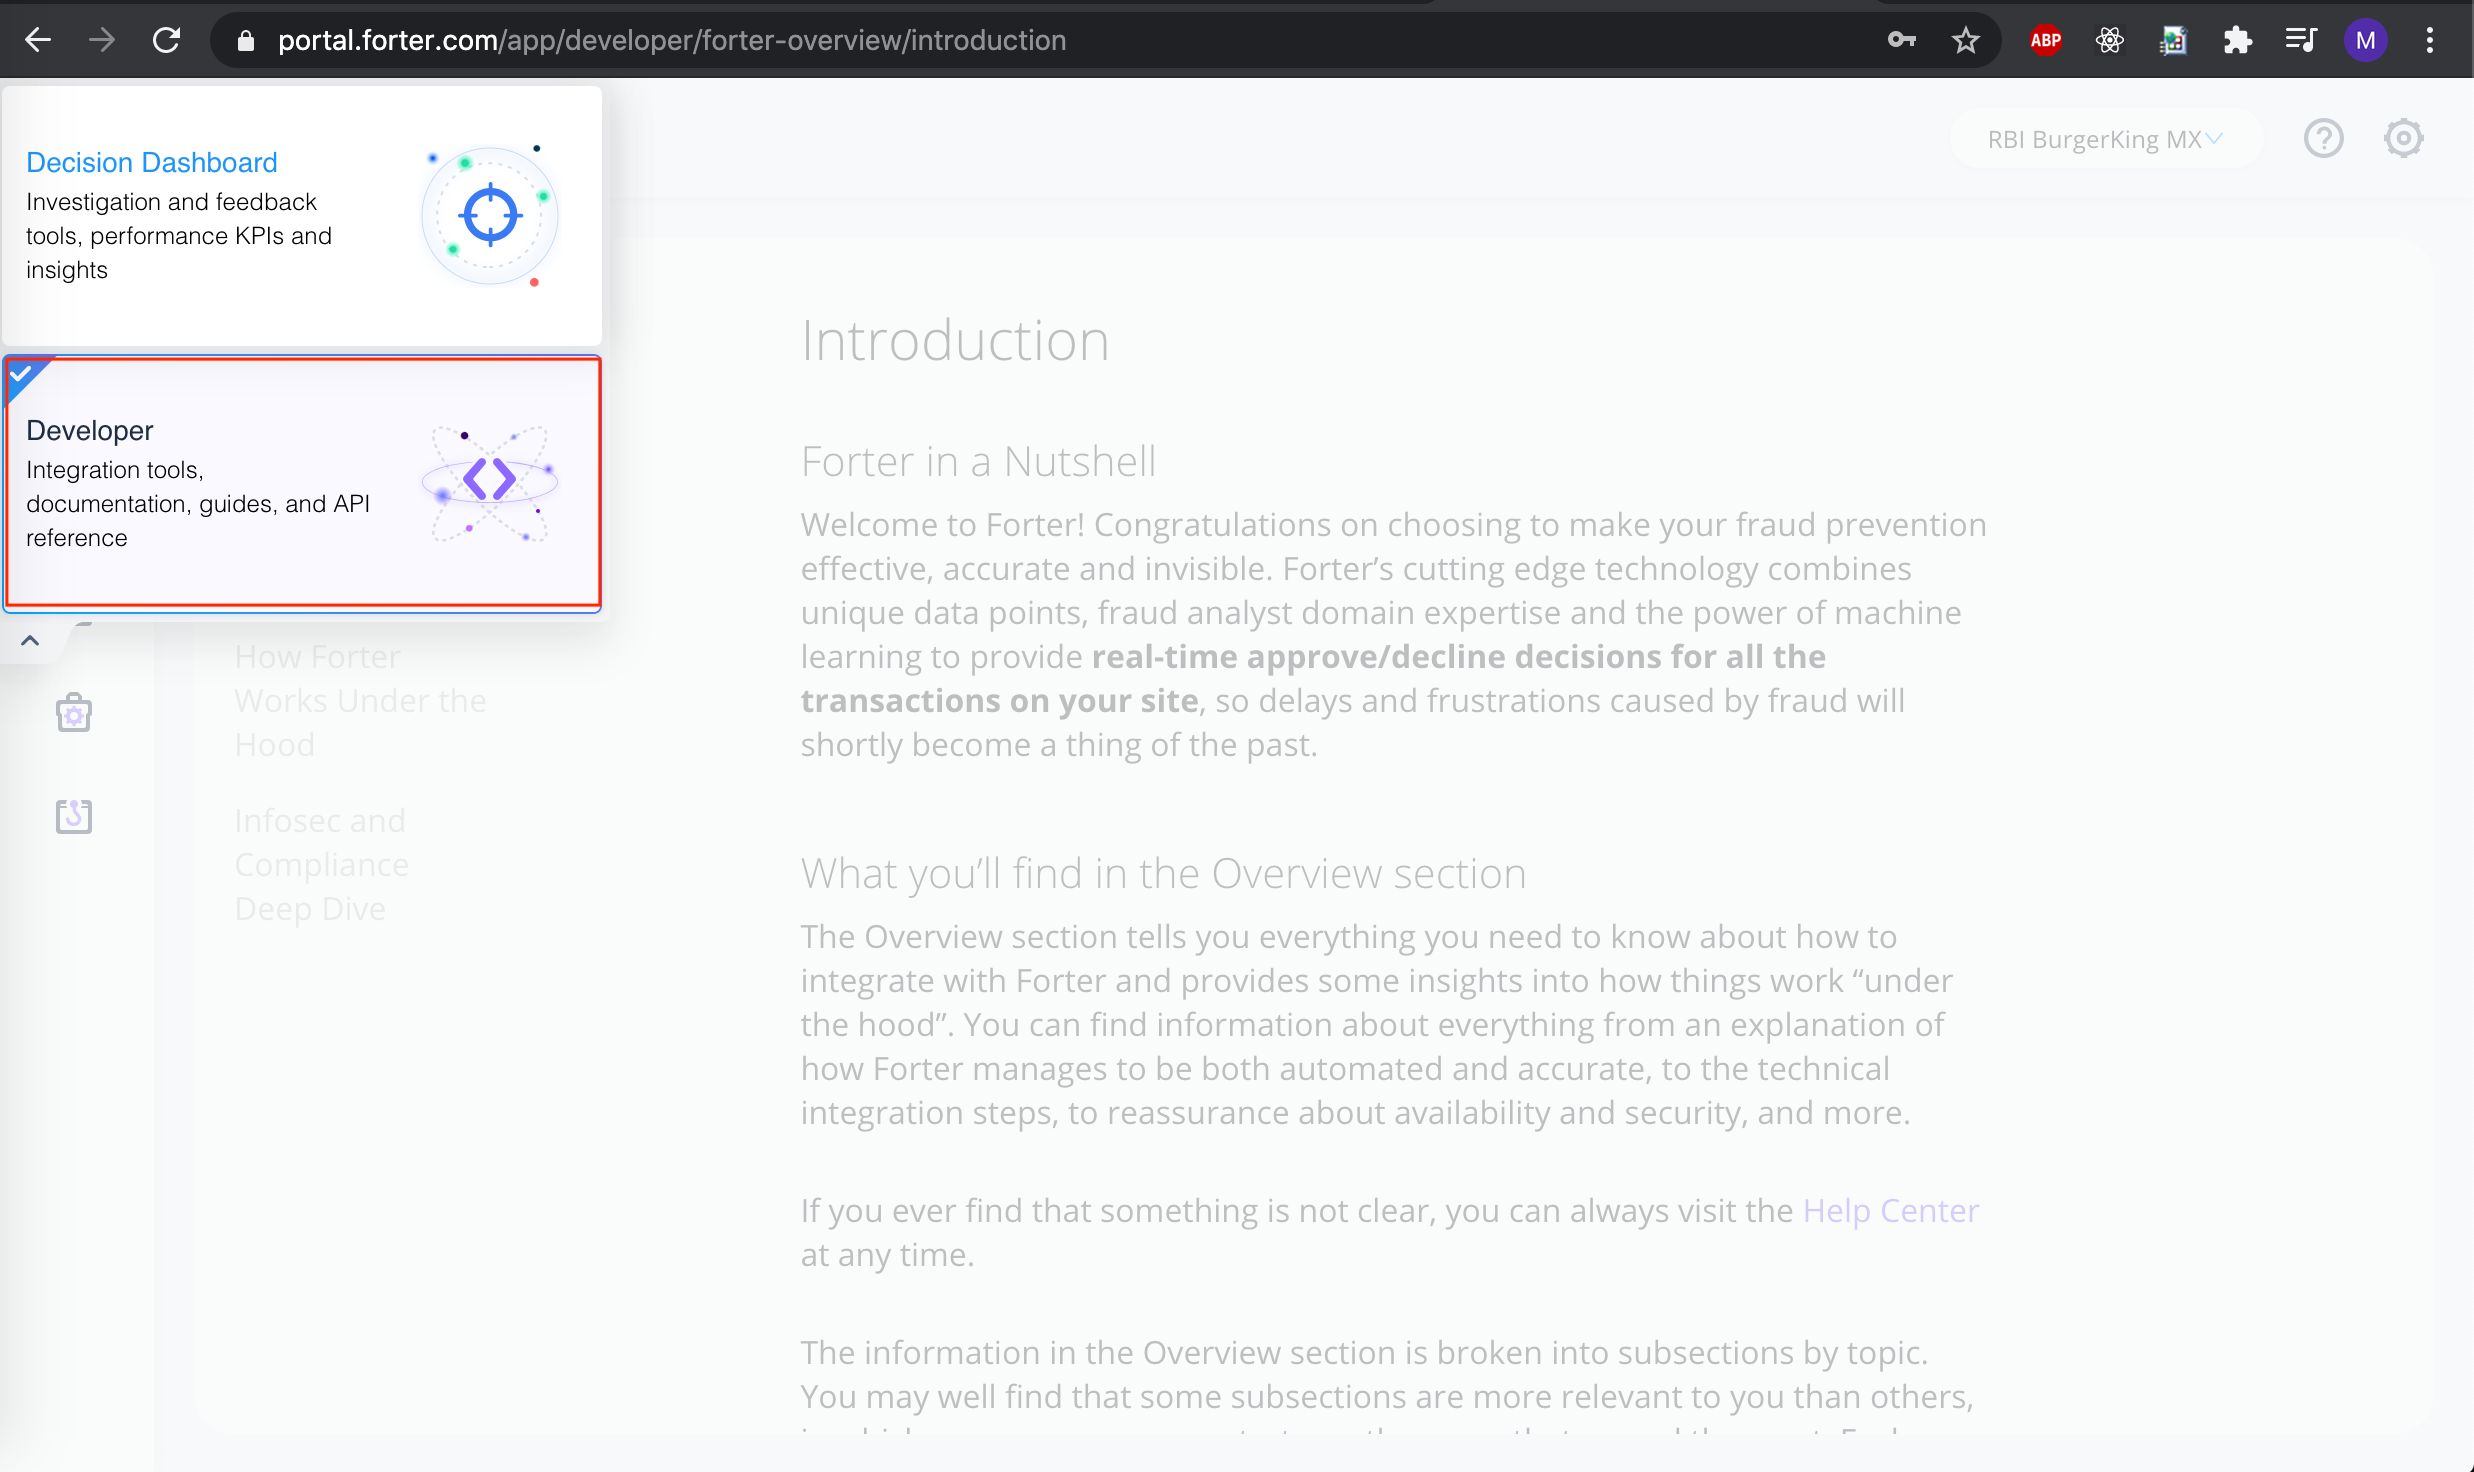The height and width of the screenshot is (1472, 2474).
Task: Reload the page
Action: 166,40
